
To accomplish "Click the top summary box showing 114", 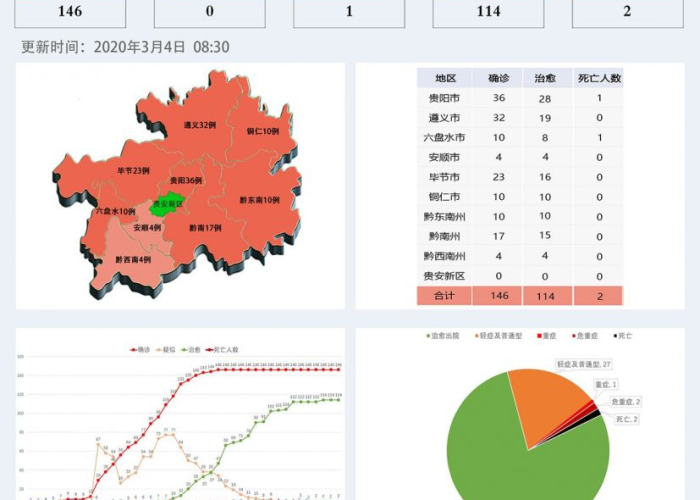I will pos(488,13).
